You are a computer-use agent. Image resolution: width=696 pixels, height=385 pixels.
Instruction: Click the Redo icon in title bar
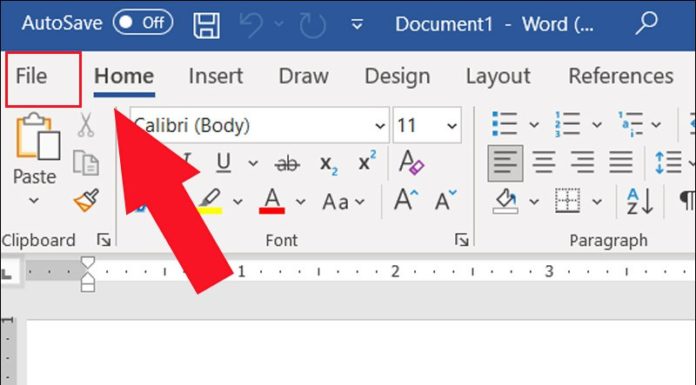point(312,25)
